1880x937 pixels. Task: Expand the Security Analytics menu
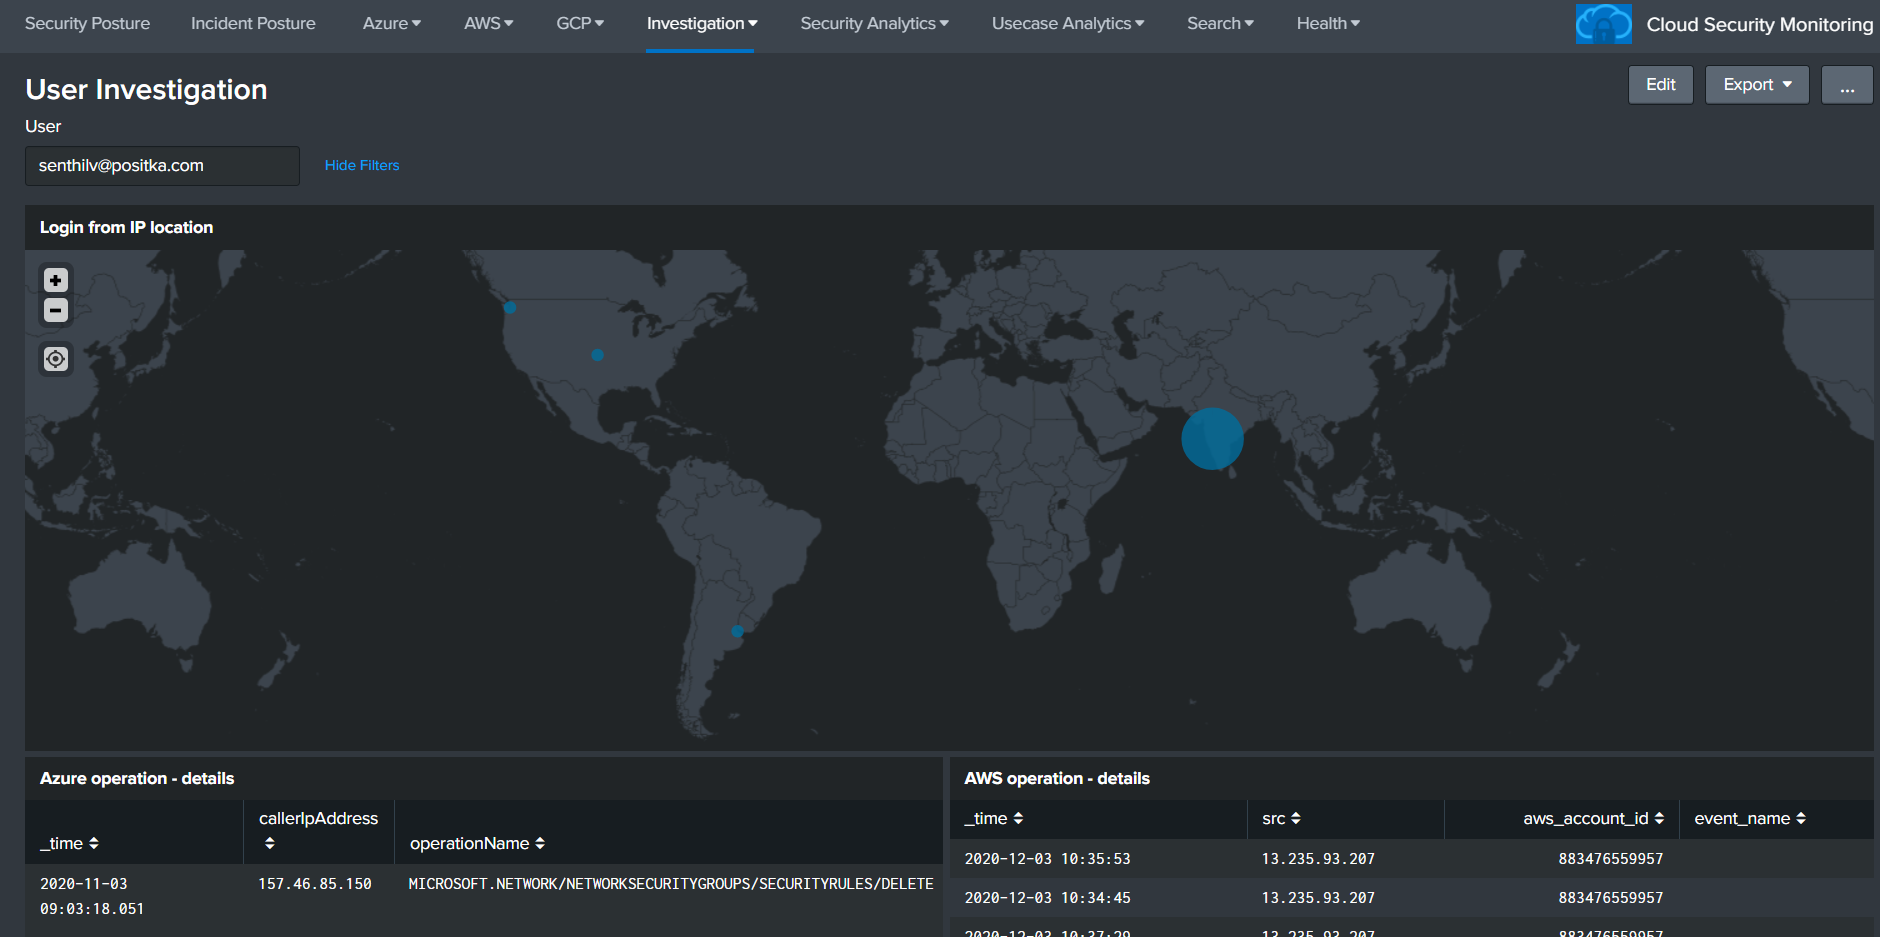(874, 23)
